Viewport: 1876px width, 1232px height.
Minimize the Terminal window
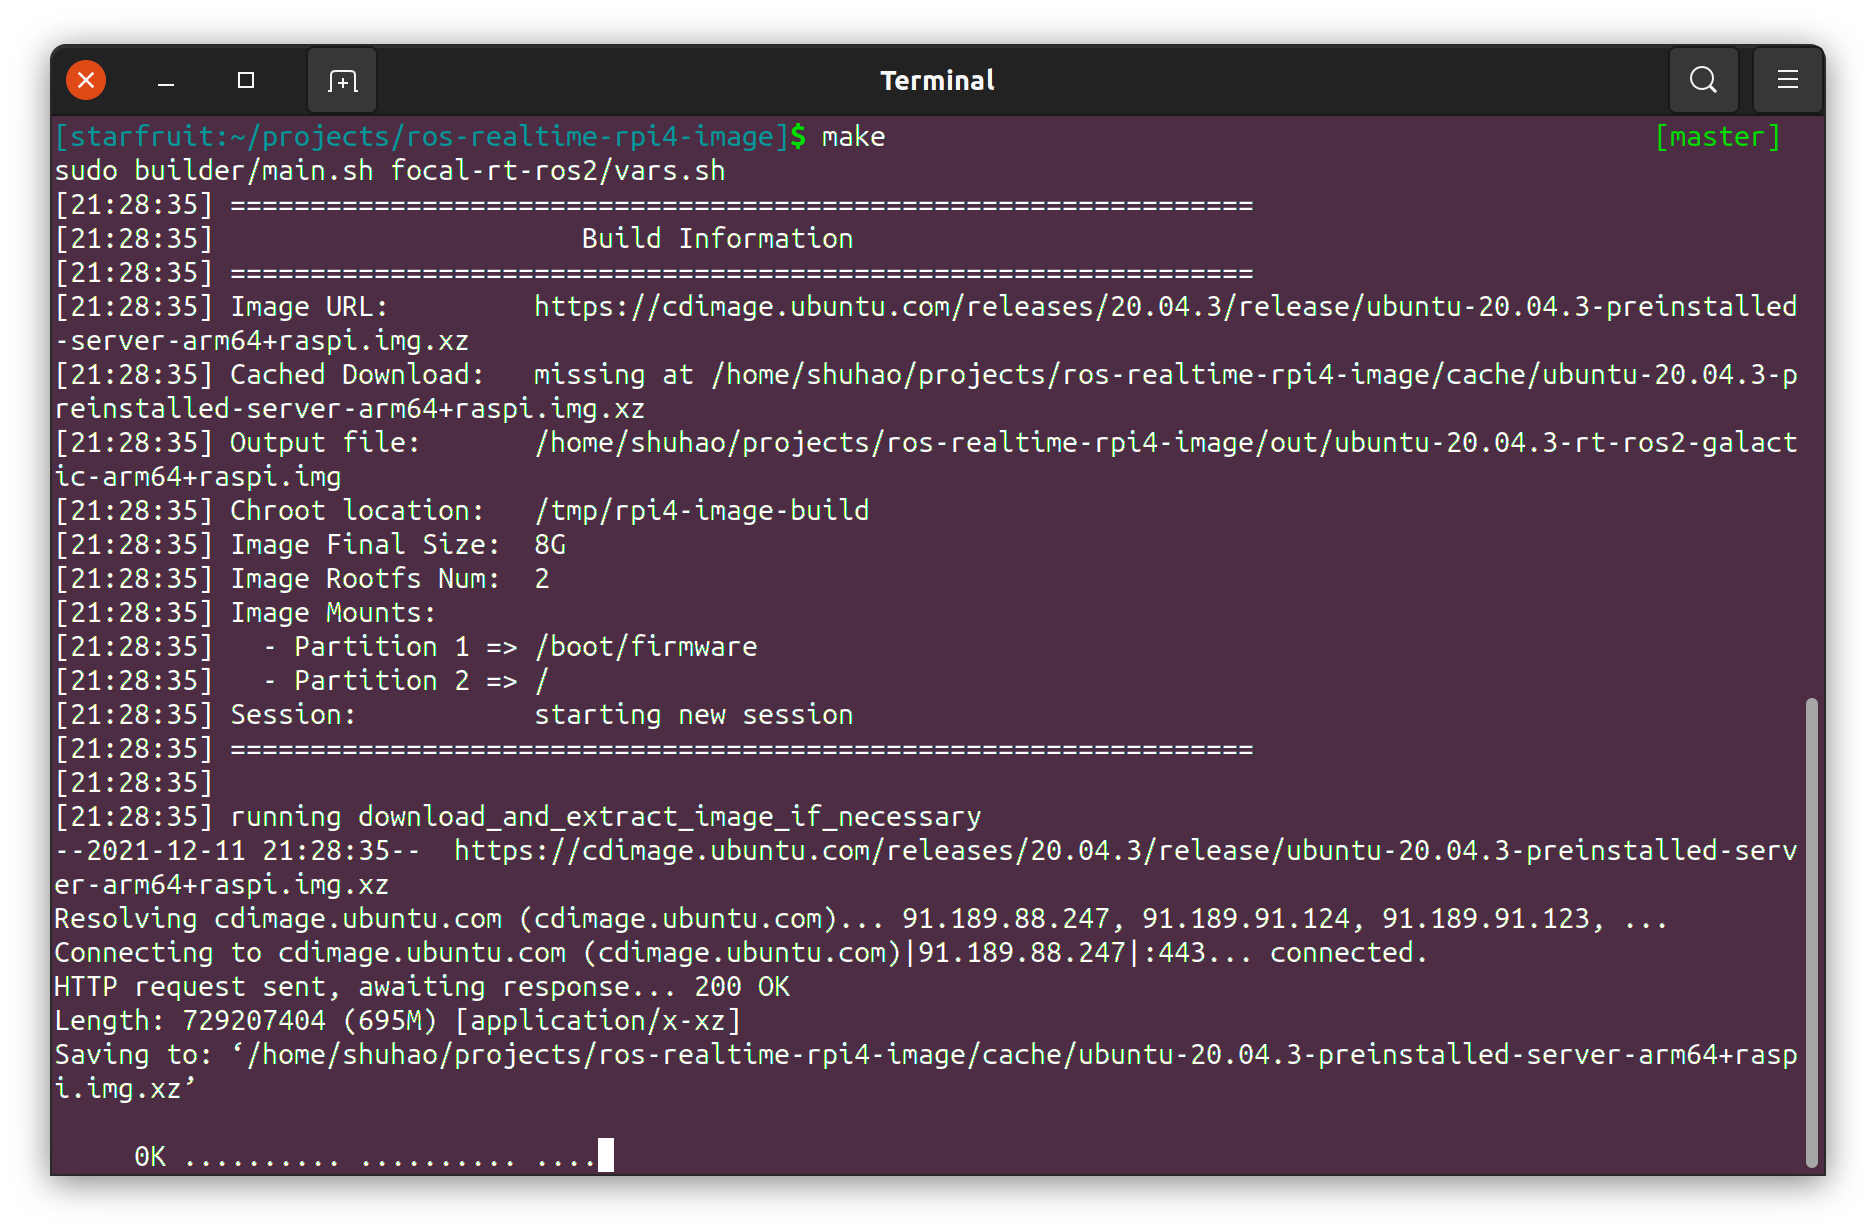[166, 81]
